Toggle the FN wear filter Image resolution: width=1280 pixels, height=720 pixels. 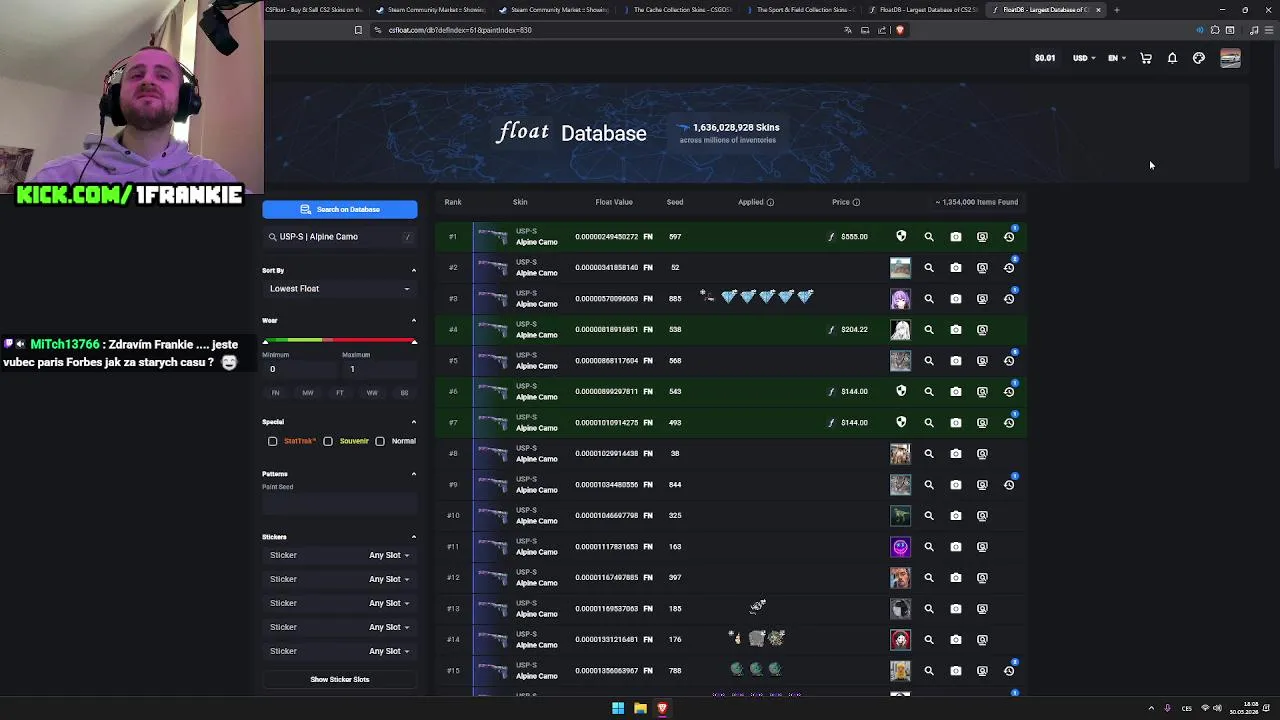(x=276, y=393)
